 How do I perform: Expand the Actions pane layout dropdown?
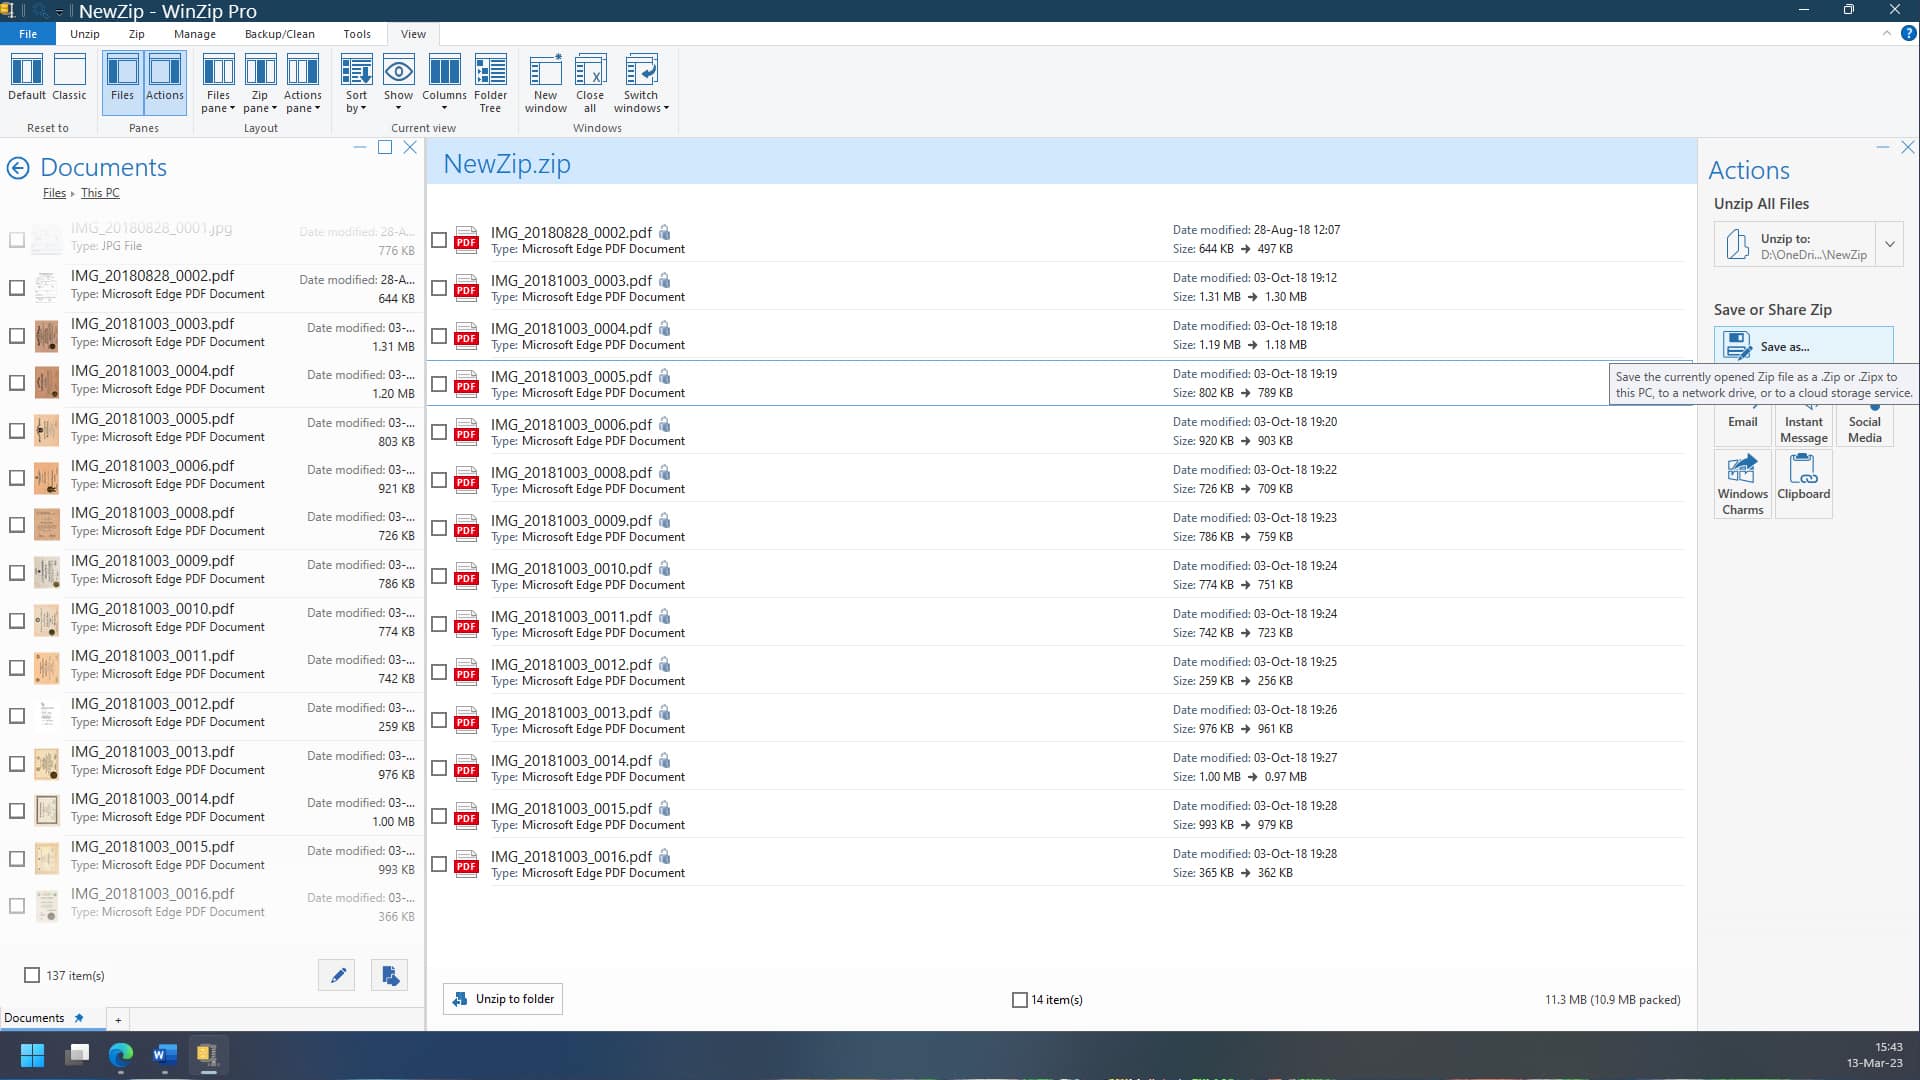pyautogui.click(x=302, y=83)
